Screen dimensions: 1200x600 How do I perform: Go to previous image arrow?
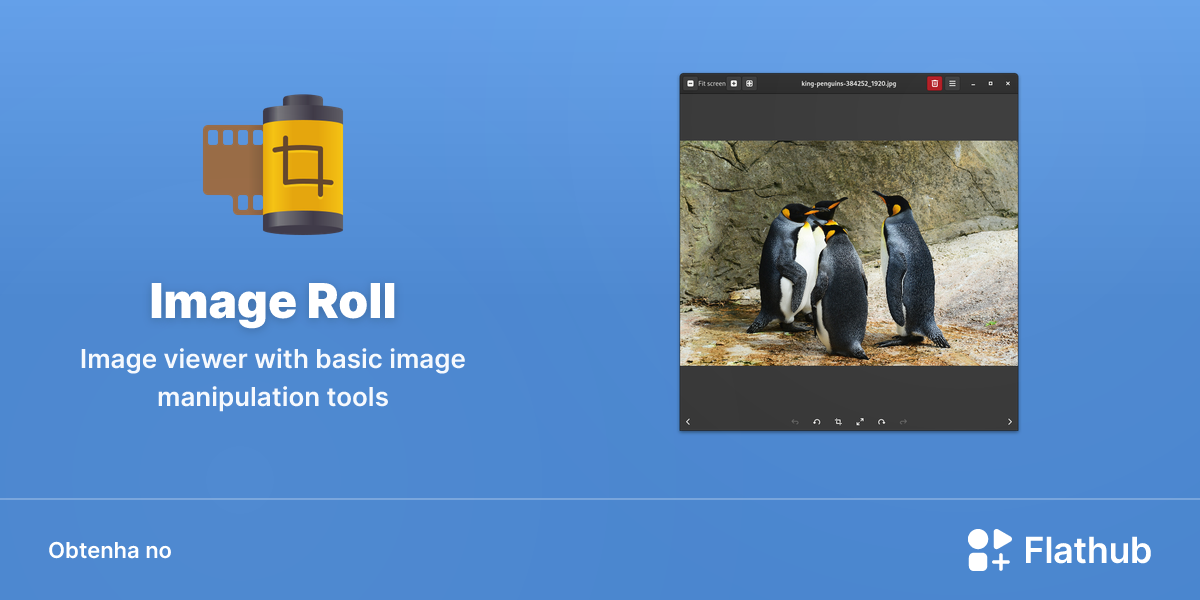tap(688, 422)
